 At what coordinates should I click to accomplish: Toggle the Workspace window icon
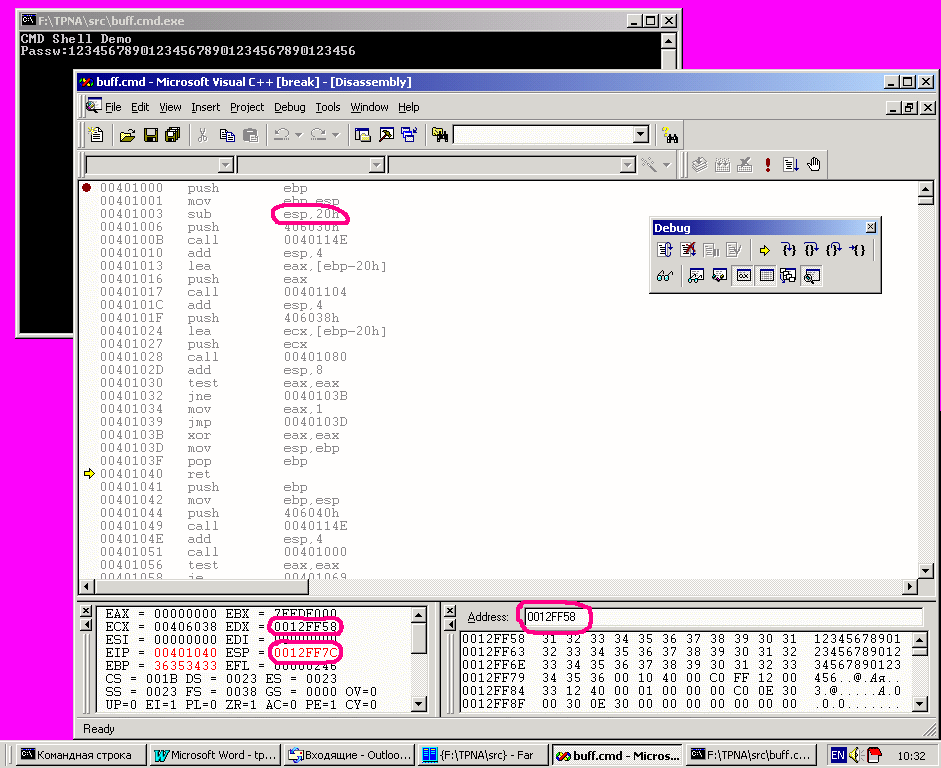[x=362, y=135]
